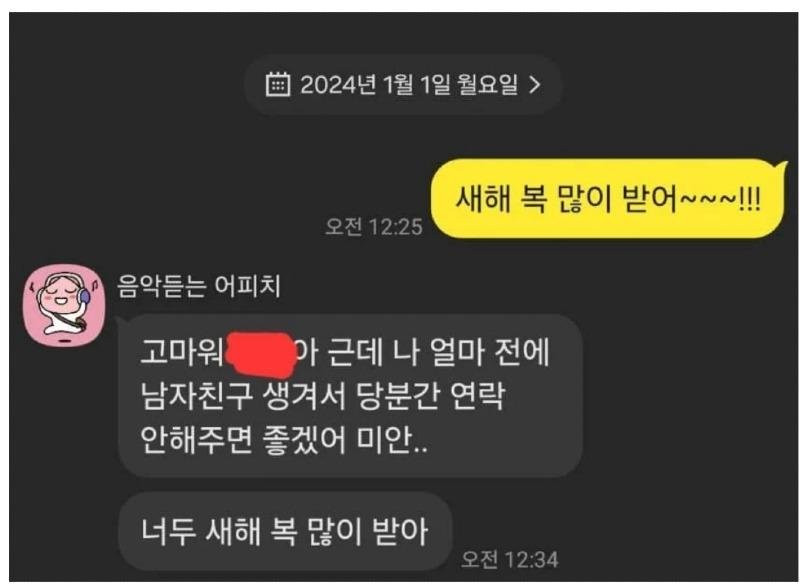Image resolution: width=800 pixels, height=584 pixels.
Task: Click the 오전 12:25 timestamp
Action: pos(374,227)
